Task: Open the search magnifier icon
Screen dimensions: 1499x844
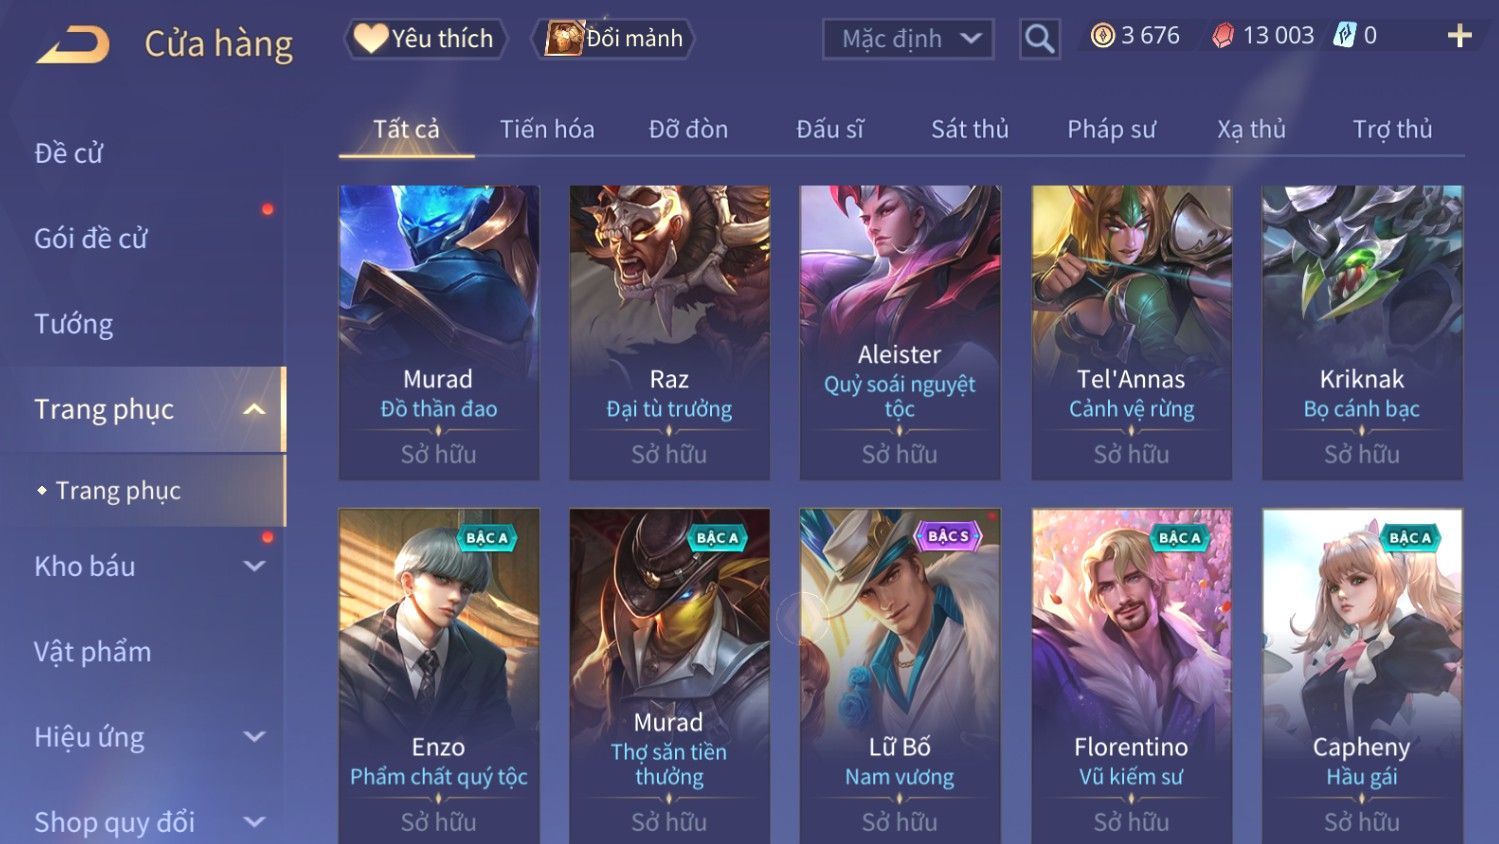Action: (x=1040, y=39)
